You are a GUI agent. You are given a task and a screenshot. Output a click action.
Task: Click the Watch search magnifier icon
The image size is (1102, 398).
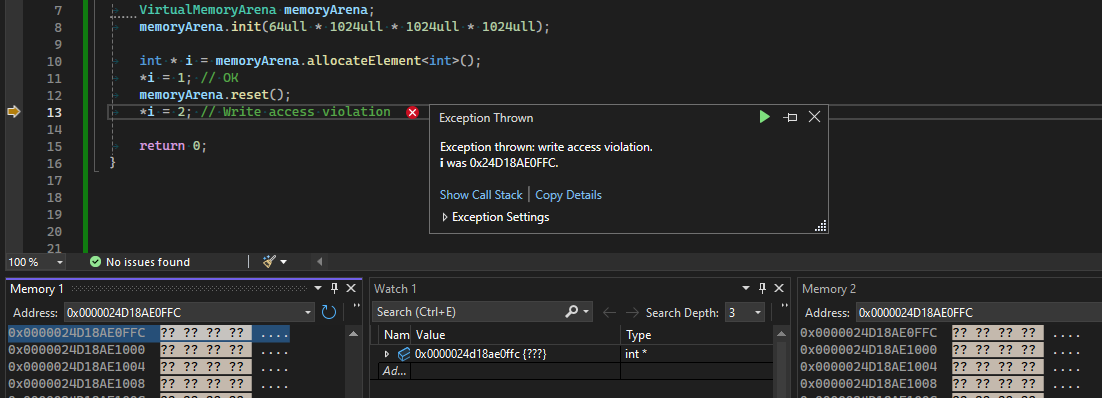571,312
